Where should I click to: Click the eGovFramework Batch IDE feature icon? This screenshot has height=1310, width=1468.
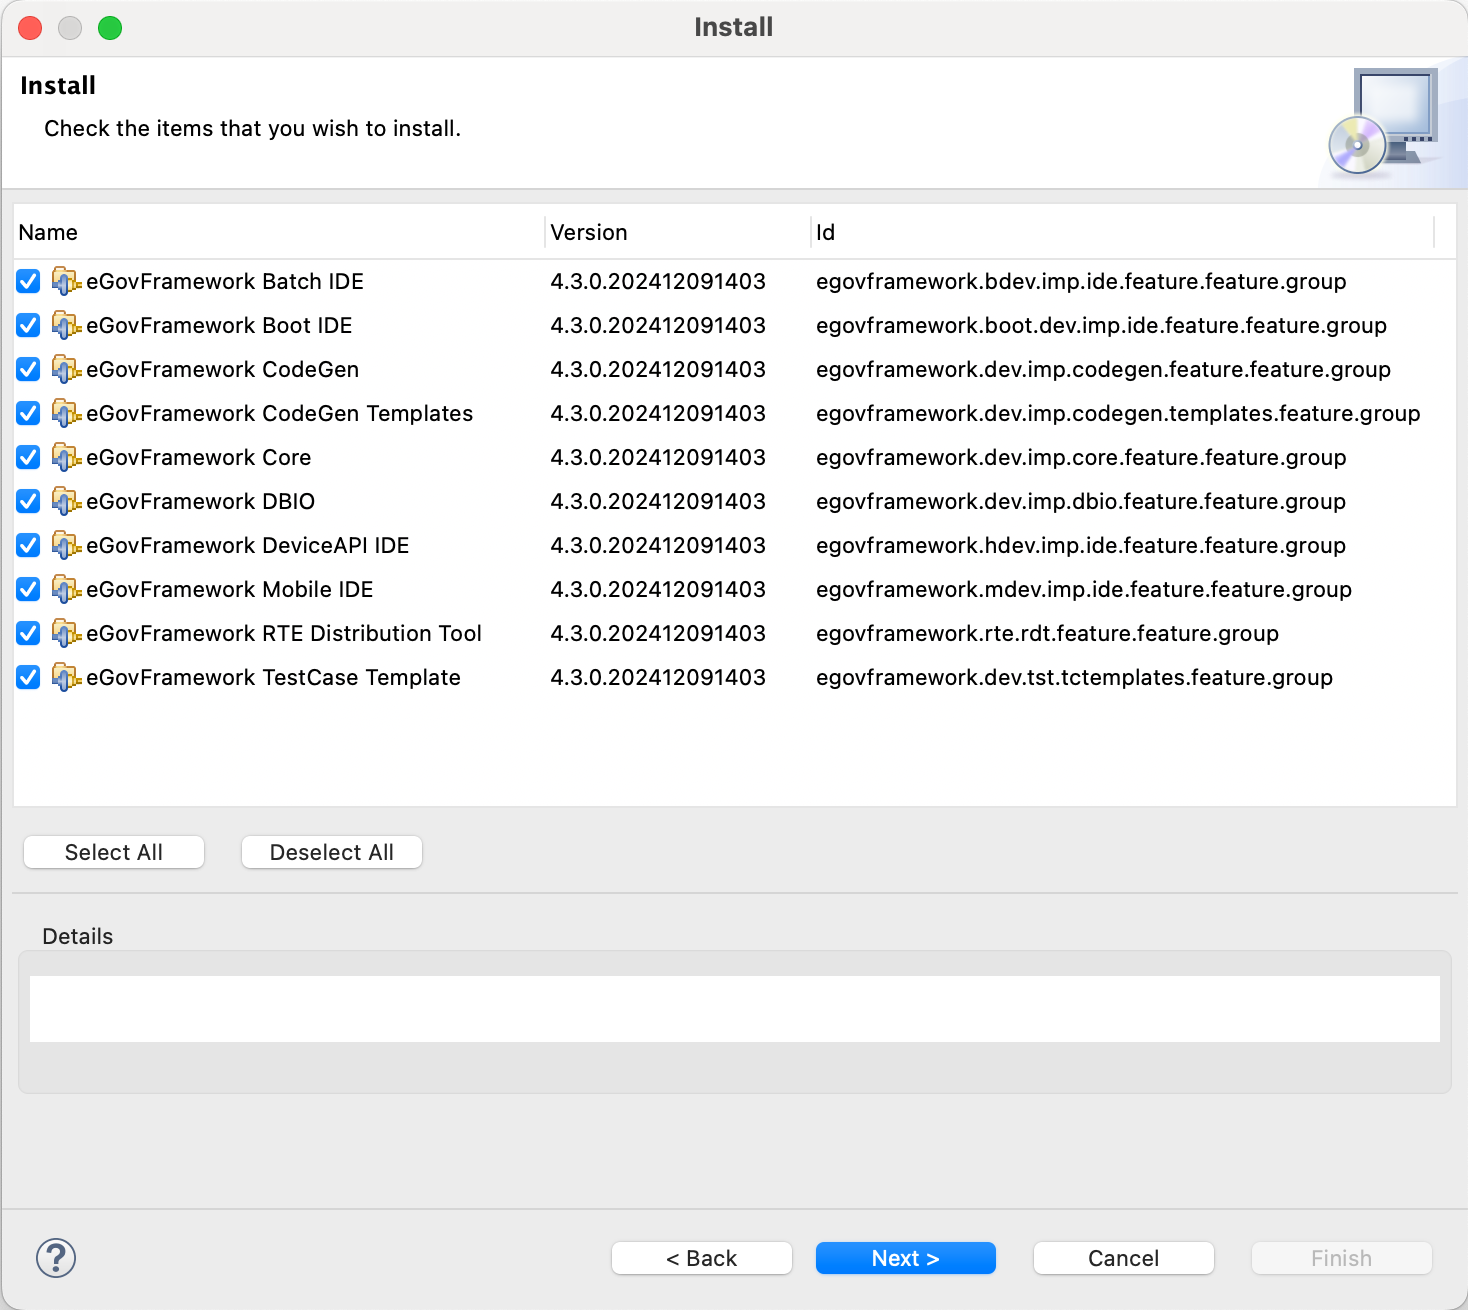pos(66,282)
